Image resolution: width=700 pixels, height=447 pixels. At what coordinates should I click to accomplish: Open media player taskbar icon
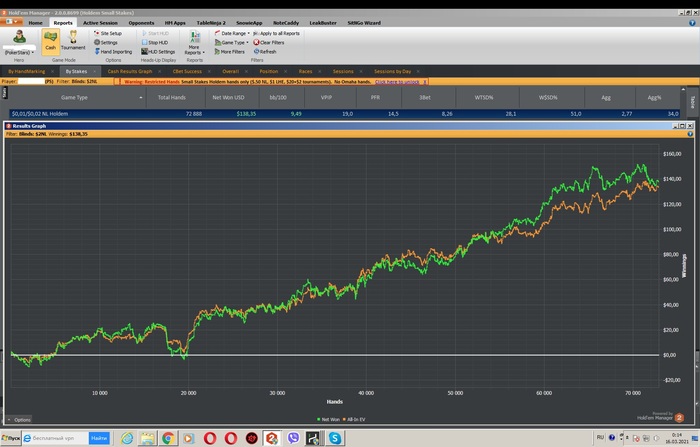click(188, 438)
